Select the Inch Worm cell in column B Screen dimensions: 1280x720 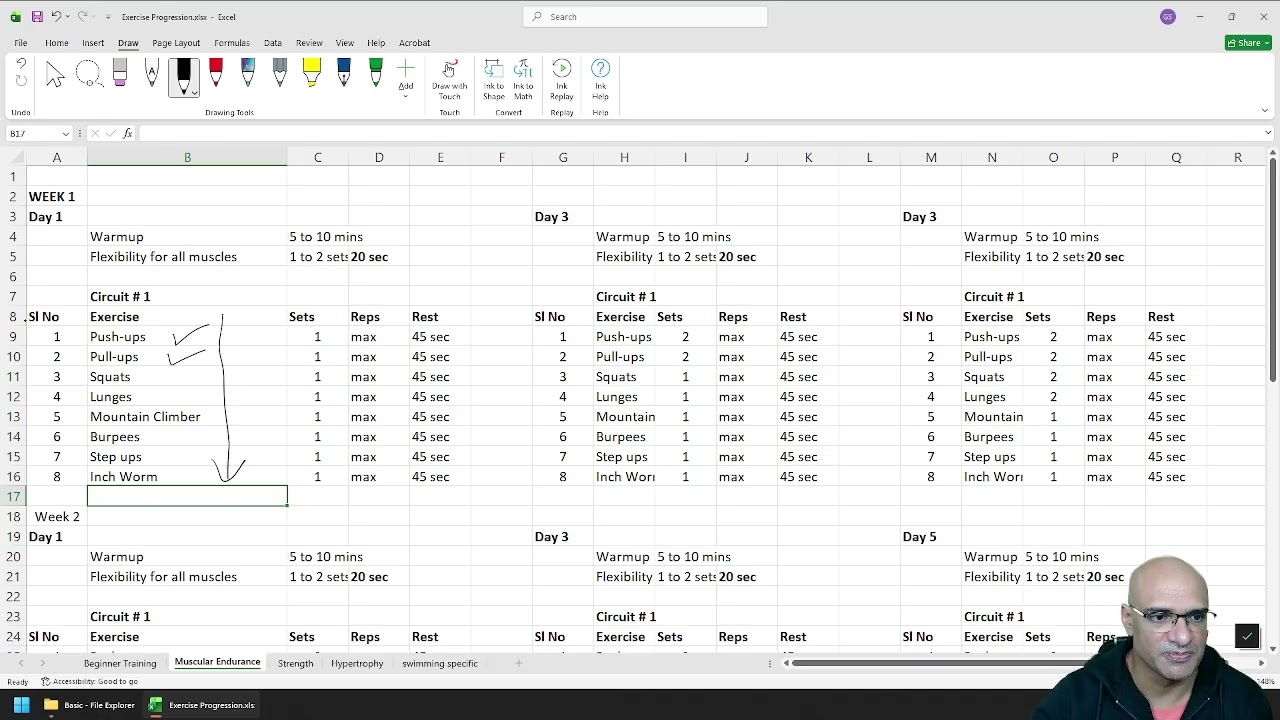point(187,477)
